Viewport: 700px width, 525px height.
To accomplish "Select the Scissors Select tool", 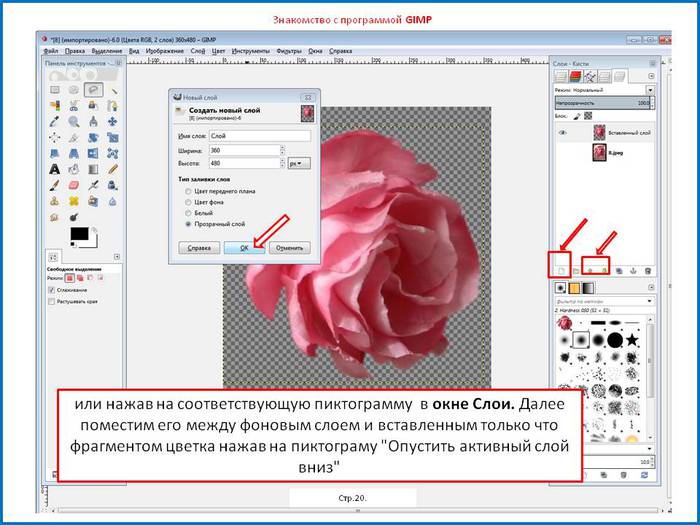I will point(74,106).
